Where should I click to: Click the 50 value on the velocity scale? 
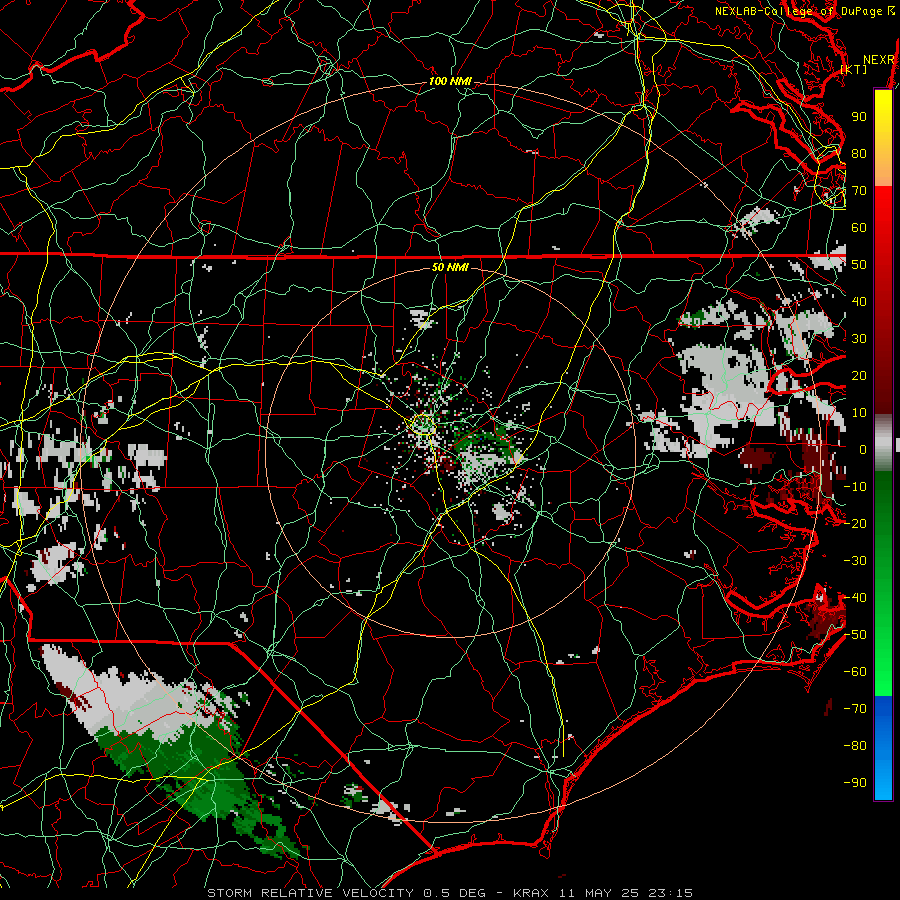pos(859,265)
